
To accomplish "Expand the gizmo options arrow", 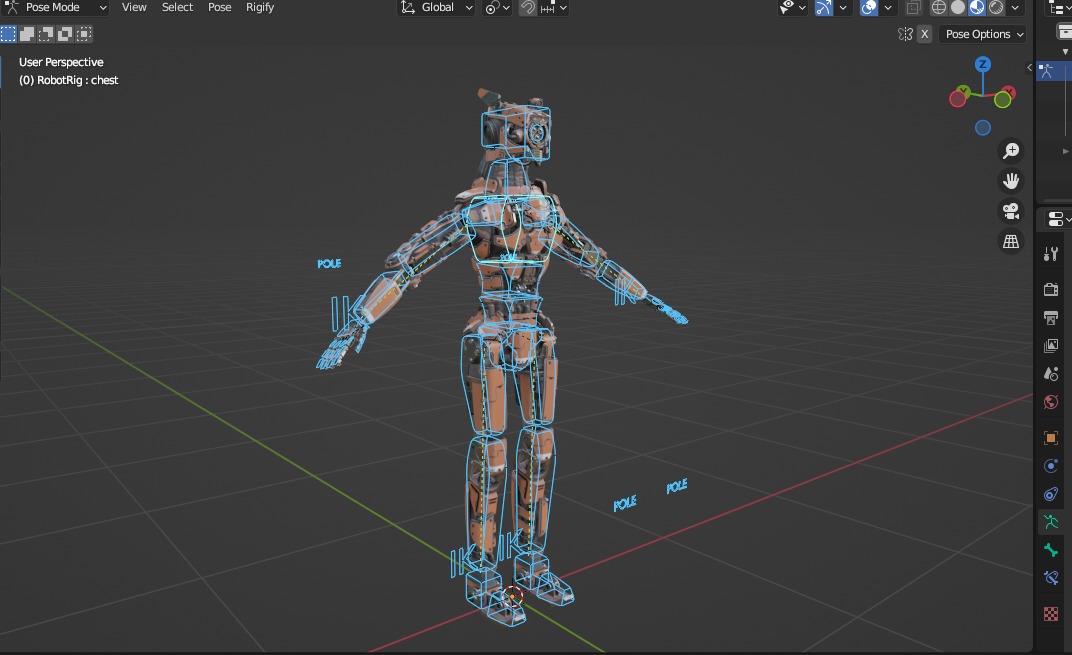I will click(x=843, y=8).
